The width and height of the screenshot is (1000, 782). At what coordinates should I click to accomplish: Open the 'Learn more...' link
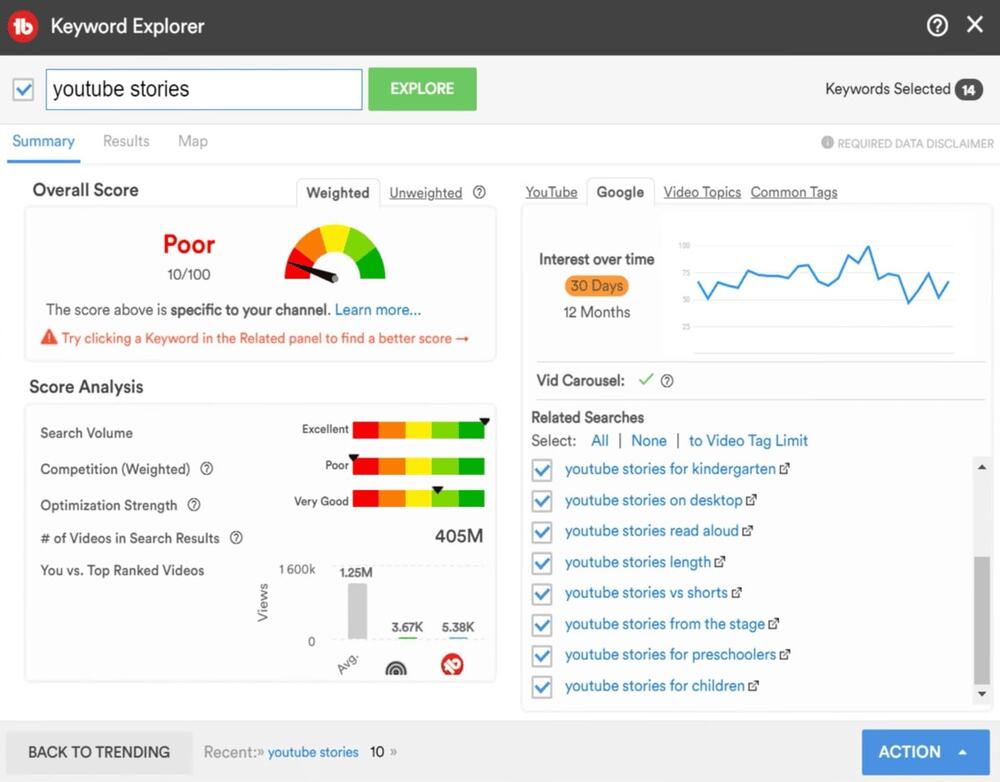[378, 310]
